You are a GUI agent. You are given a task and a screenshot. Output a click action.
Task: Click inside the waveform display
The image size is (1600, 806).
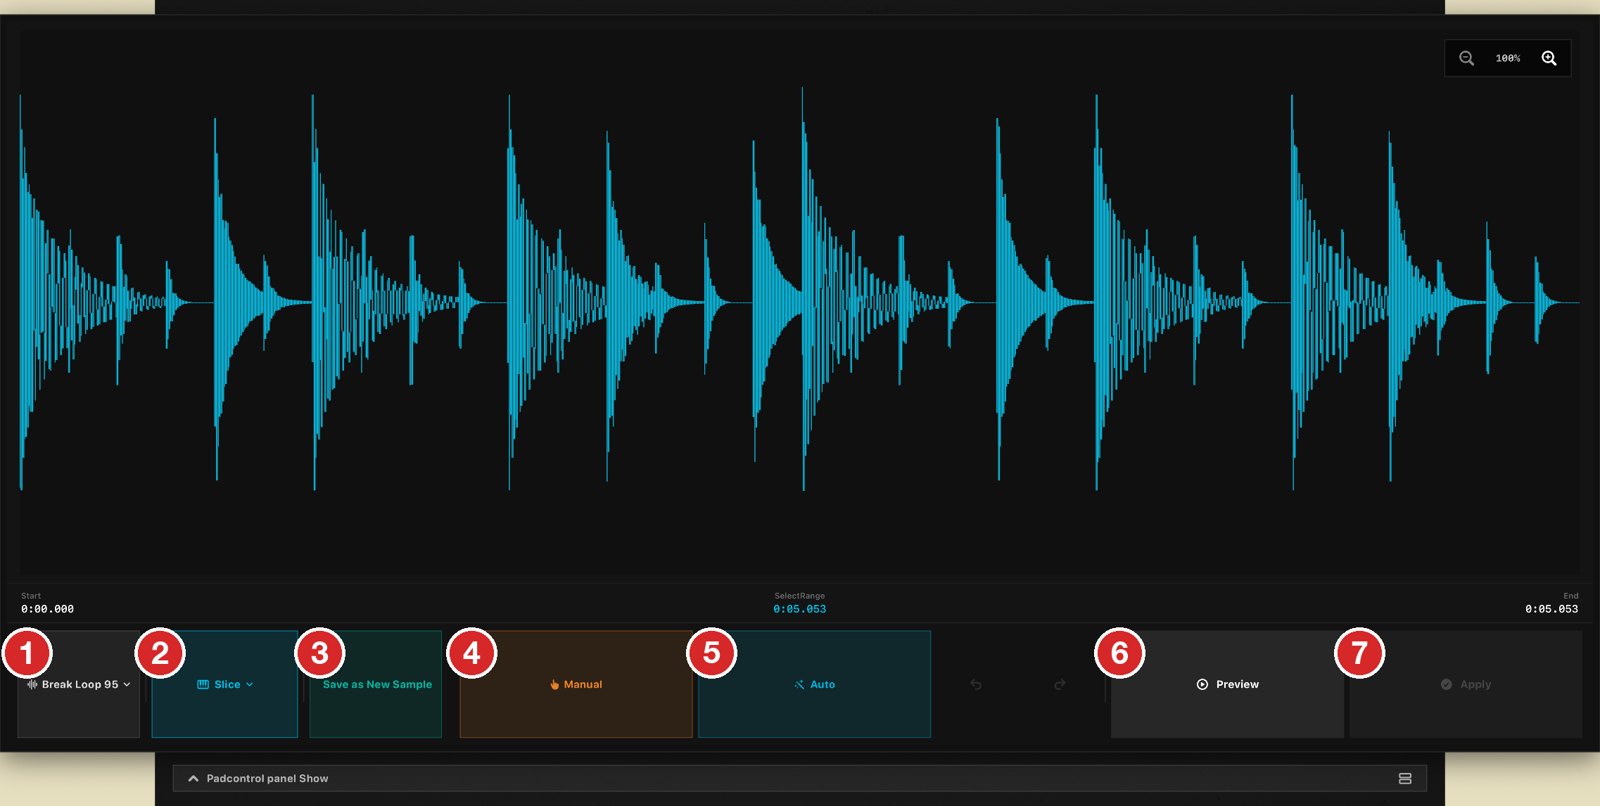[800, 300]
